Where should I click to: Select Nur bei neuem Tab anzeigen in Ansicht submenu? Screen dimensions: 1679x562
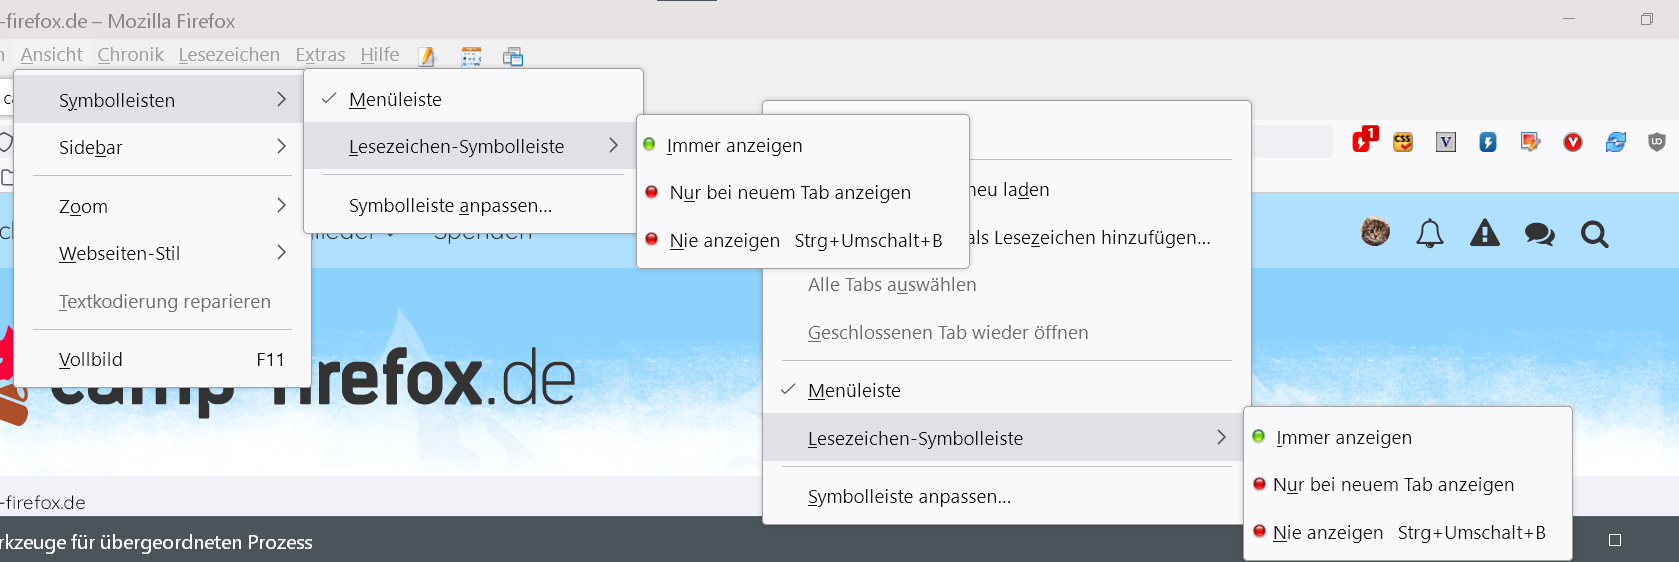[803, 192]
